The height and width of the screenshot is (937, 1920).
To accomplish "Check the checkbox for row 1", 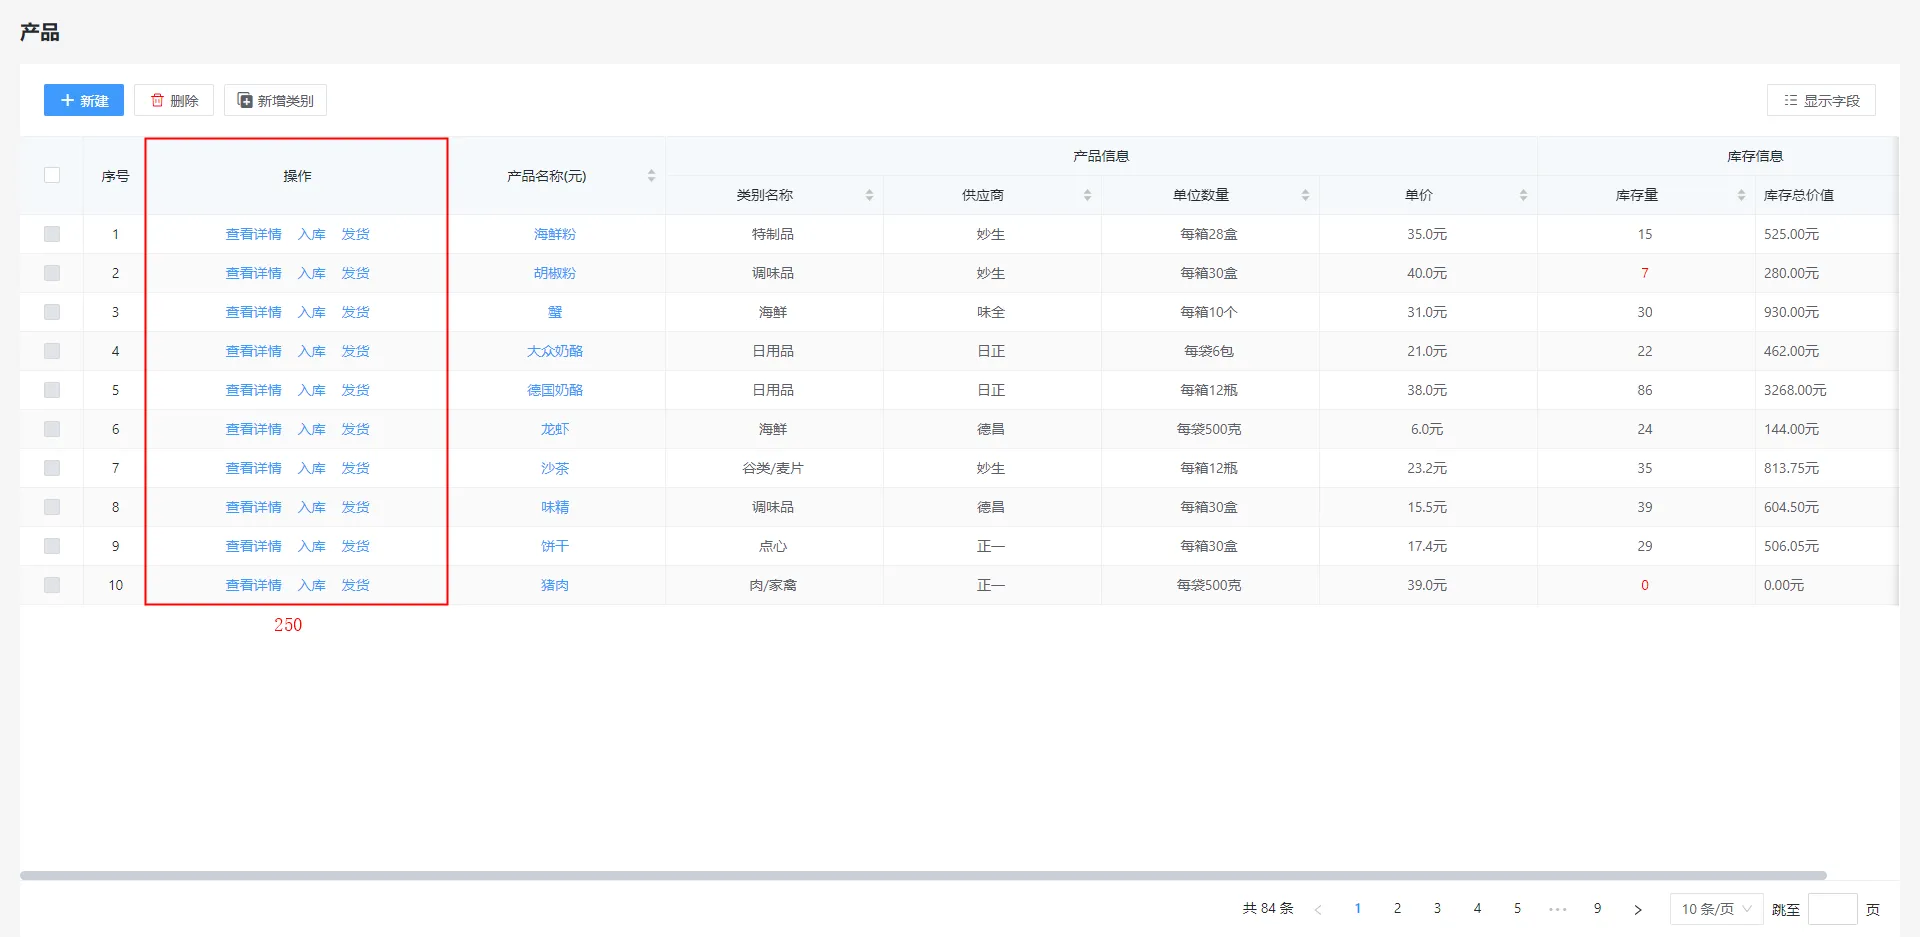I will [x=52, y=234].
